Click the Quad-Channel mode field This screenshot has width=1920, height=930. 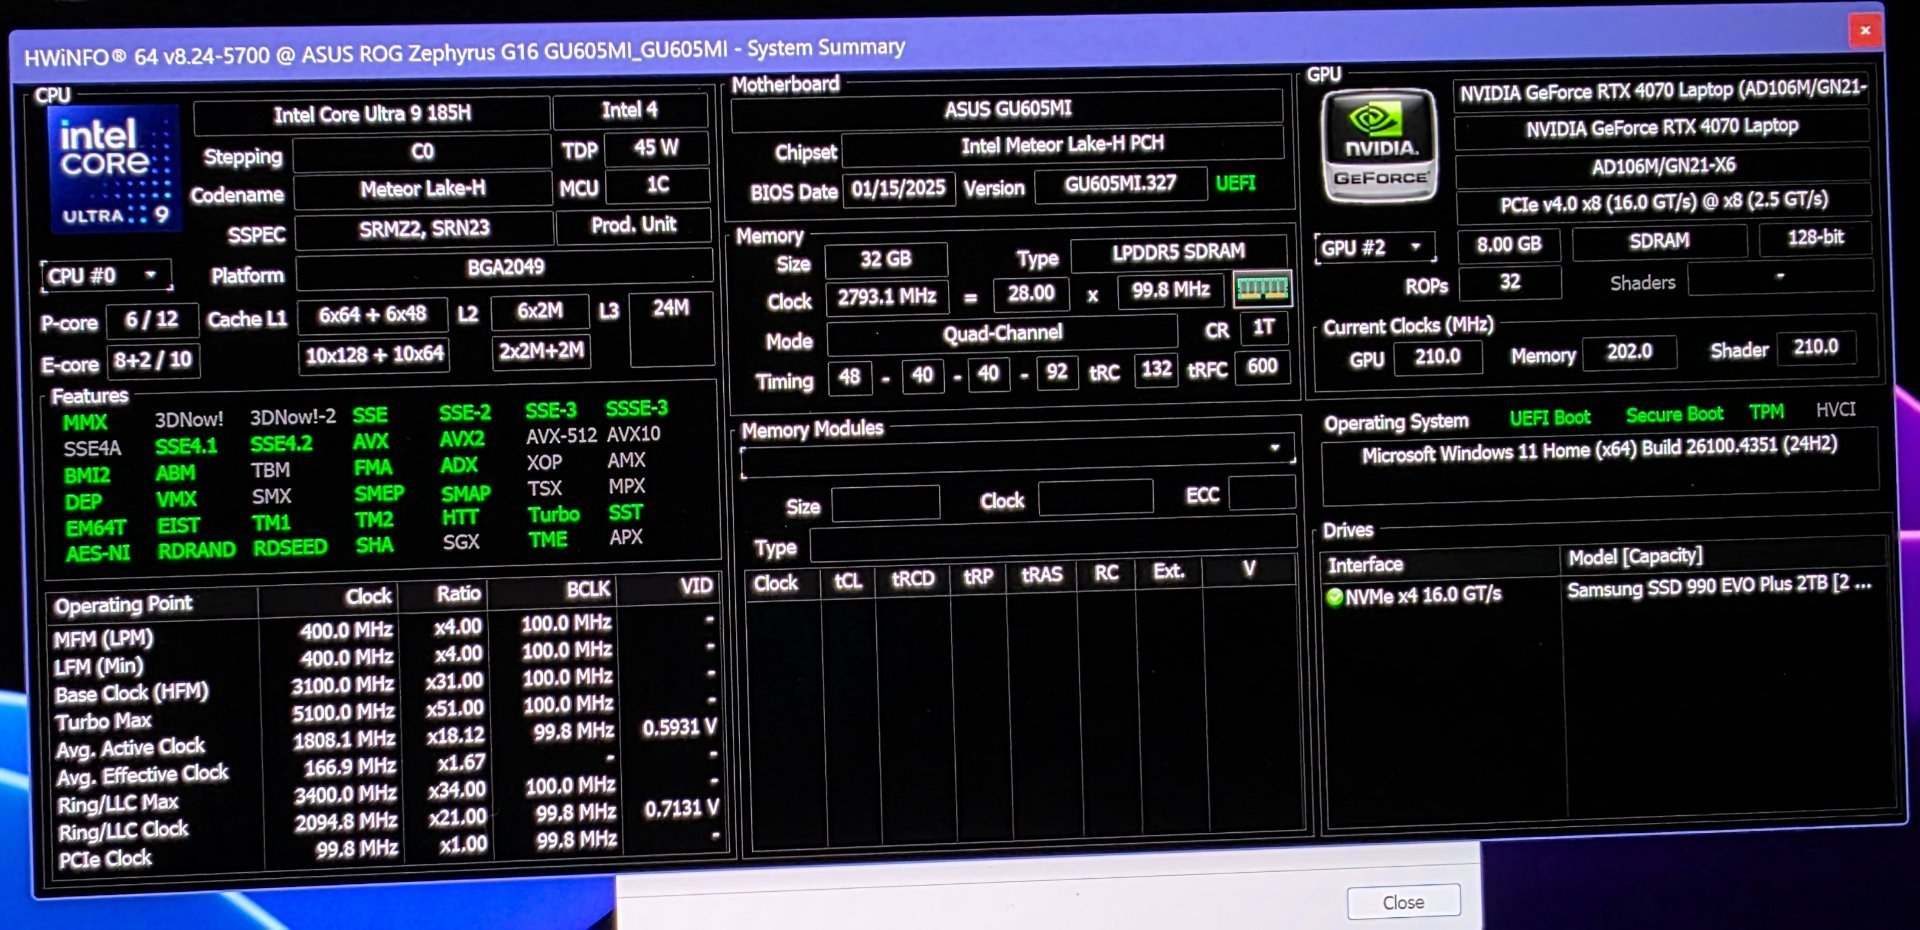[x=1002, y=334]
